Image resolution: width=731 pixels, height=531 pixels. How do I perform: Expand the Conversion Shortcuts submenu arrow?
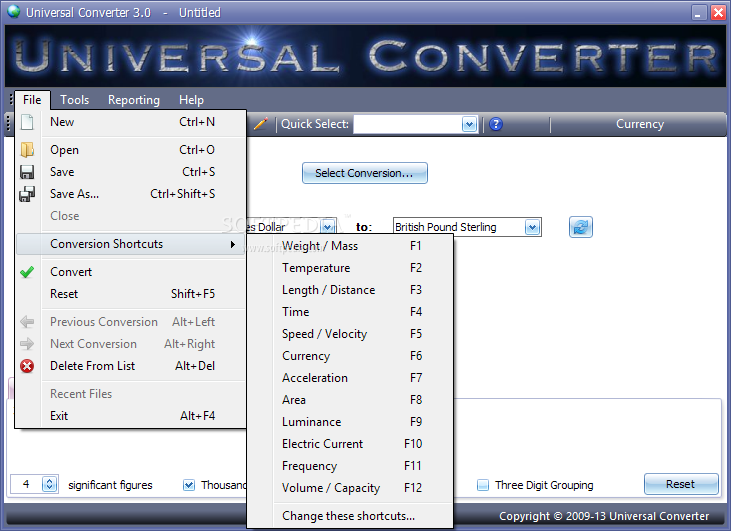click(233, 244)
